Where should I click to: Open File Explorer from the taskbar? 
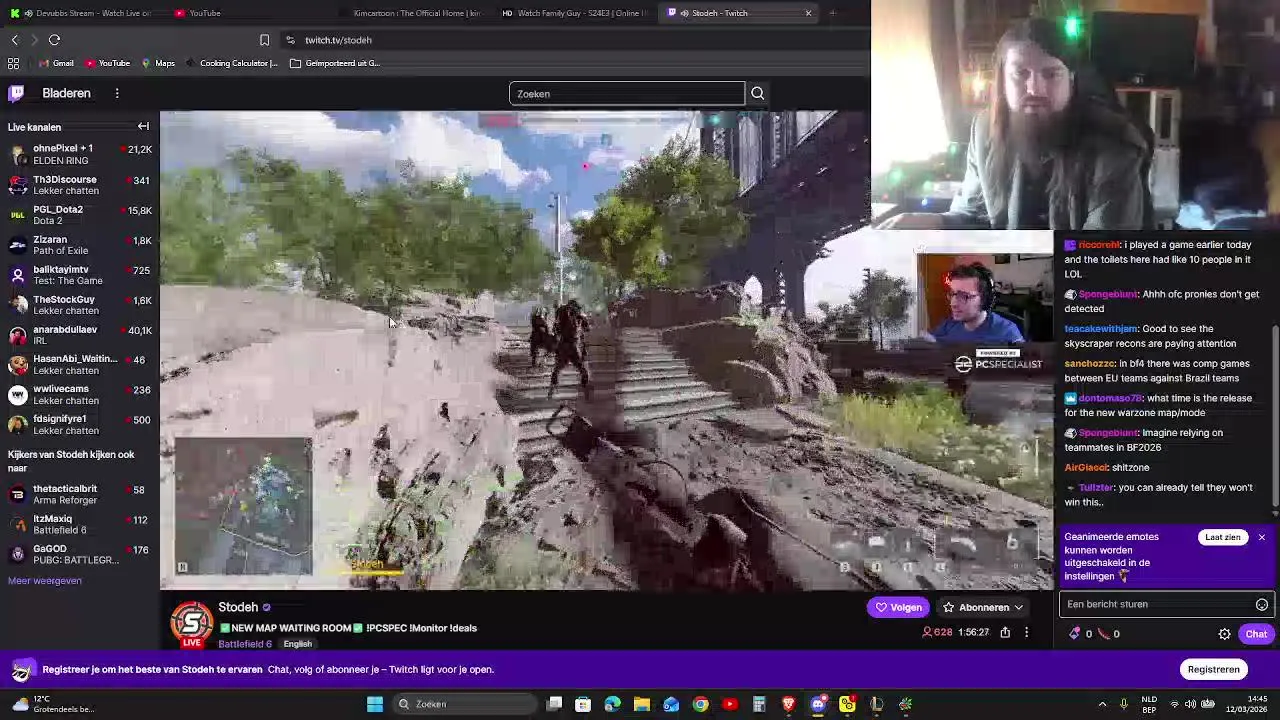pyautogui.click(x=642, y=704)
